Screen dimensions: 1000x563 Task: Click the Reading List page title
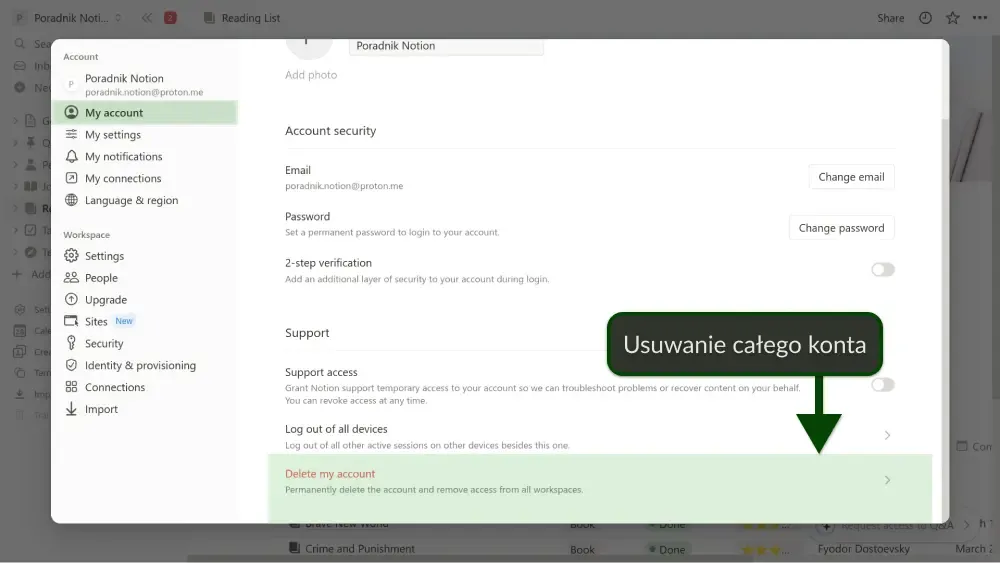251,18
